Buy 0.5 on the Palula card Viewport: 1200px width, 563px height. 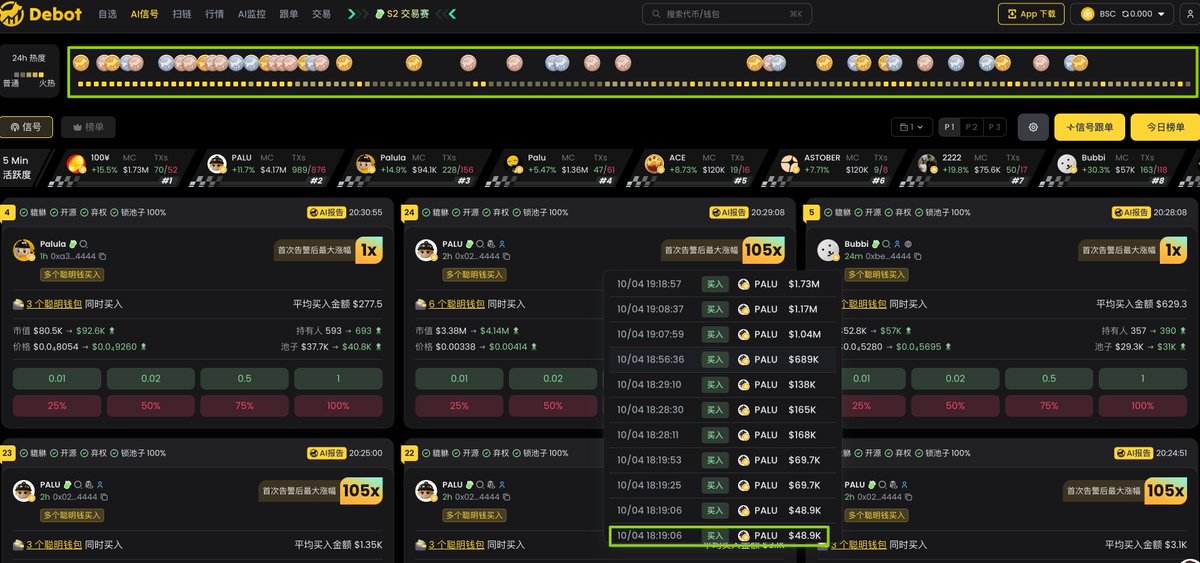tap(244, 379)
